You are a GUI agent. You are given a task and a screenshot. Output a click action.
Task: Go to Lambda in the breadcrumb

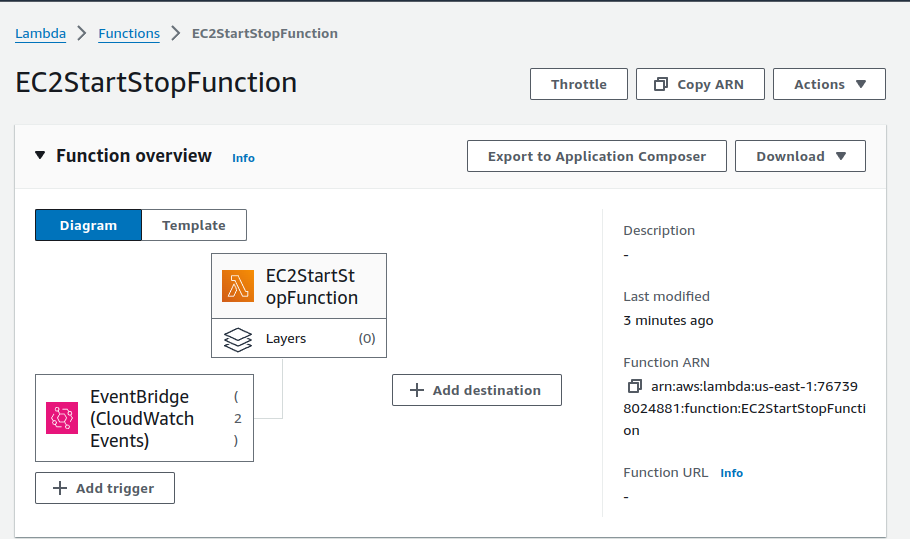(x=41, y=33)
